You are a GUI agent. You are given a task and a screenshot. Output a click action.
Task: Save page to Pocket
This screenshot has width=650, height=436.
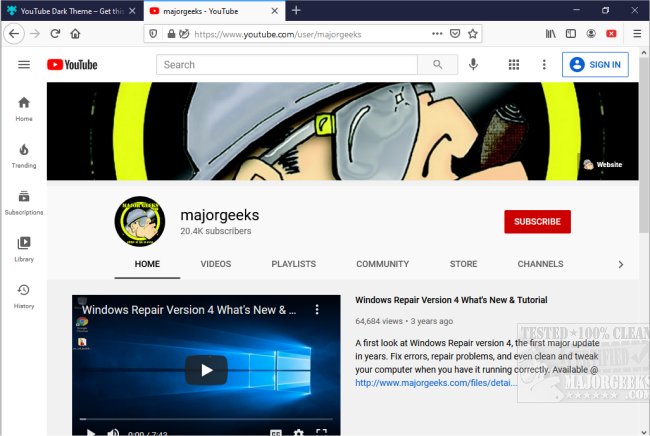click(x=455, y=34)
